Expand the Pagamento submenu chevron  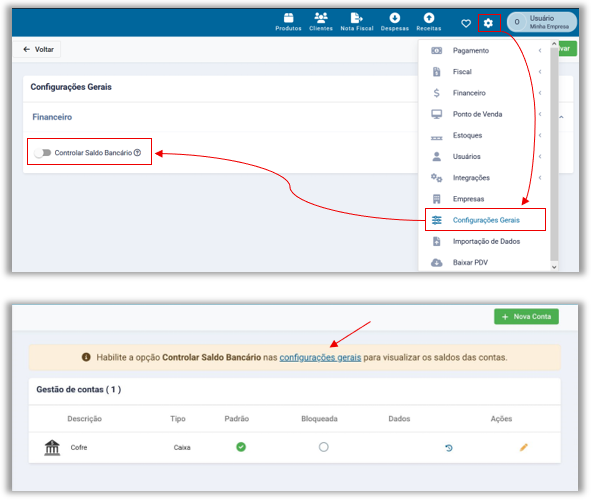[540, 51]
